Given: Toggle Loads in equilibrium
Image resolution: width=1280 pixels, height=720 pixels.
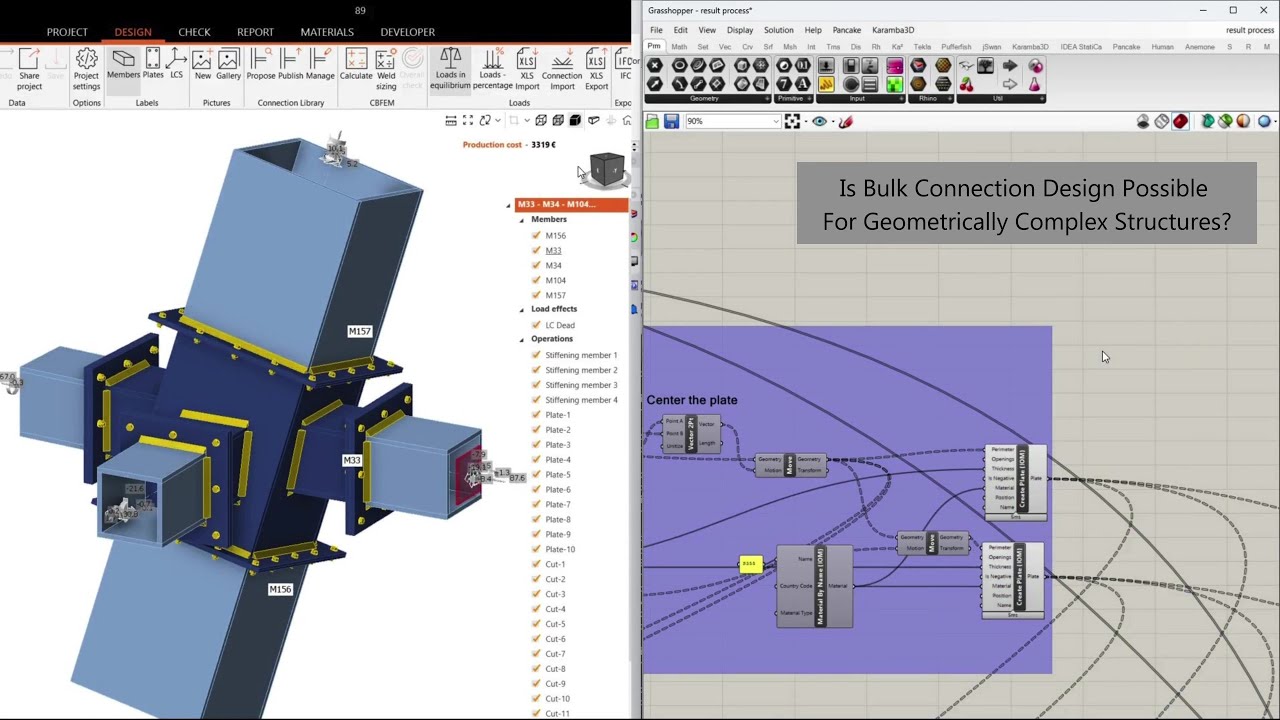Looking at the screenshot, I should 450,68.
